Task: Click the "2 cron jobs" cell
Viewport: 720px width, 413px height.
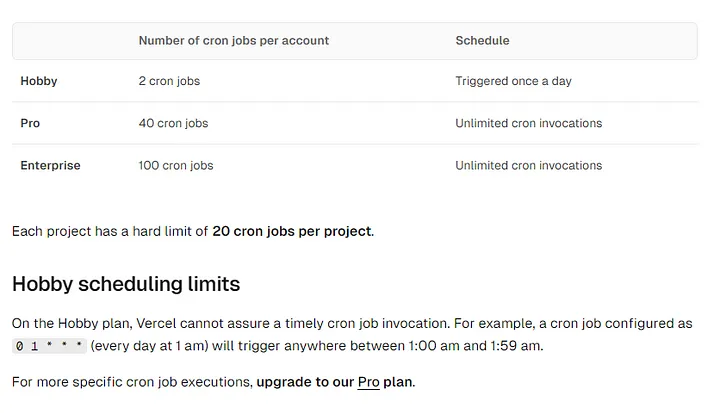Action: click(168, 81)
